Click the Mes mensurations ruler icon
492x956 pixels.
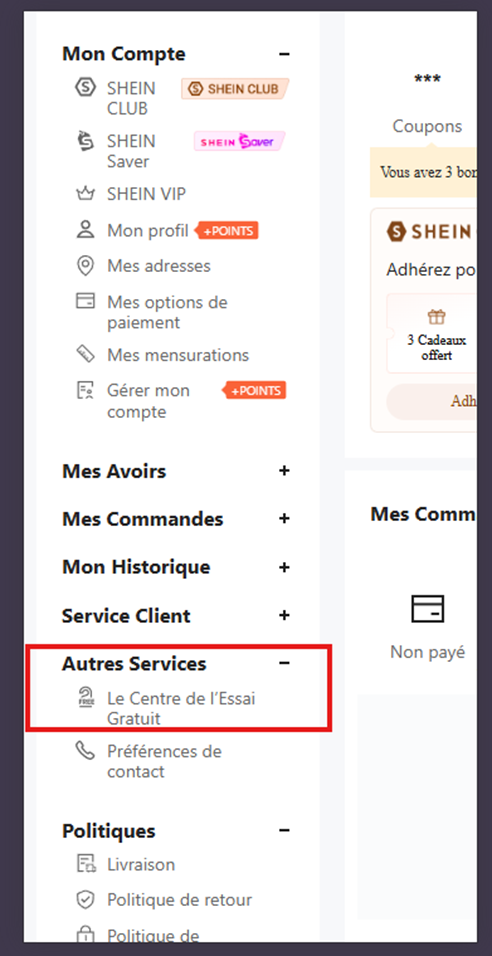click(85, 354)
